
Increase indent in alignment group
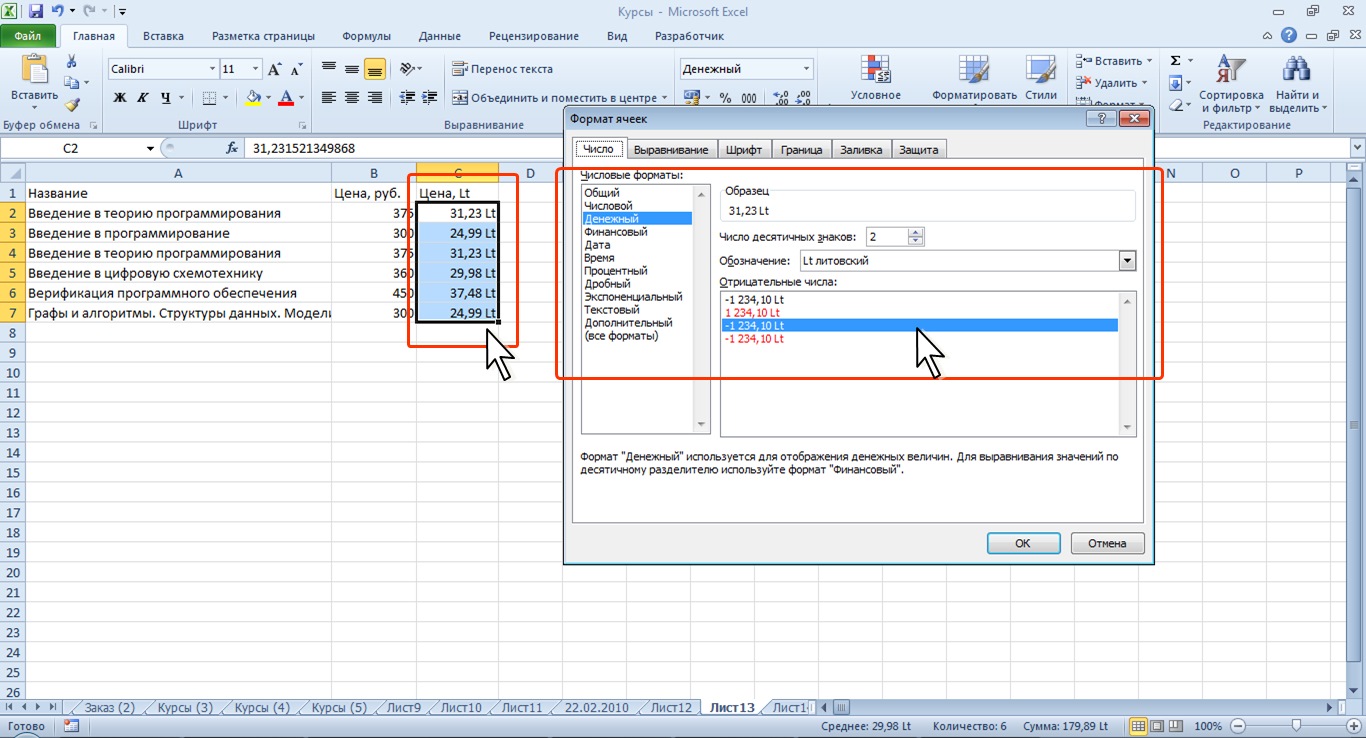click(x=430, y=98)
